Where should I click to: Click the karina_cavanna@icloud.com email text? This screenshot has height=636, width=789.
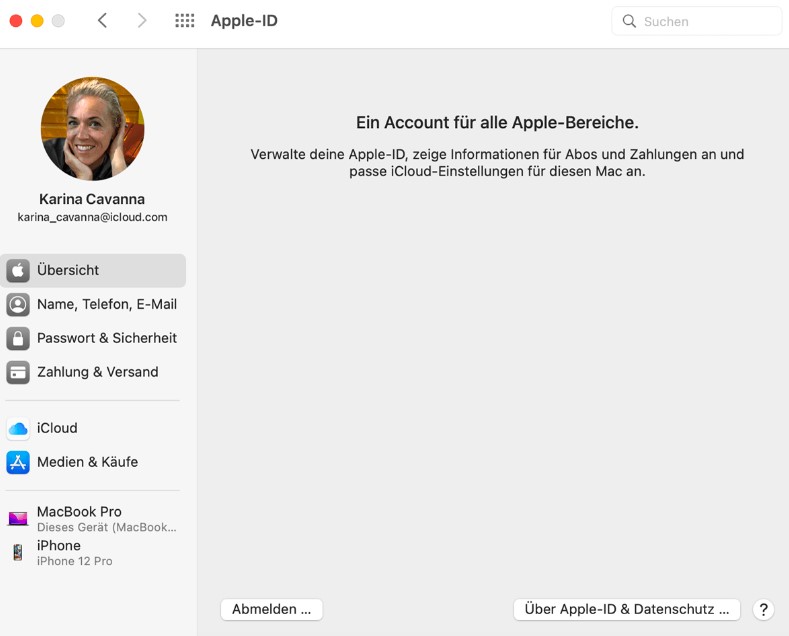click(x=93, y=217)
